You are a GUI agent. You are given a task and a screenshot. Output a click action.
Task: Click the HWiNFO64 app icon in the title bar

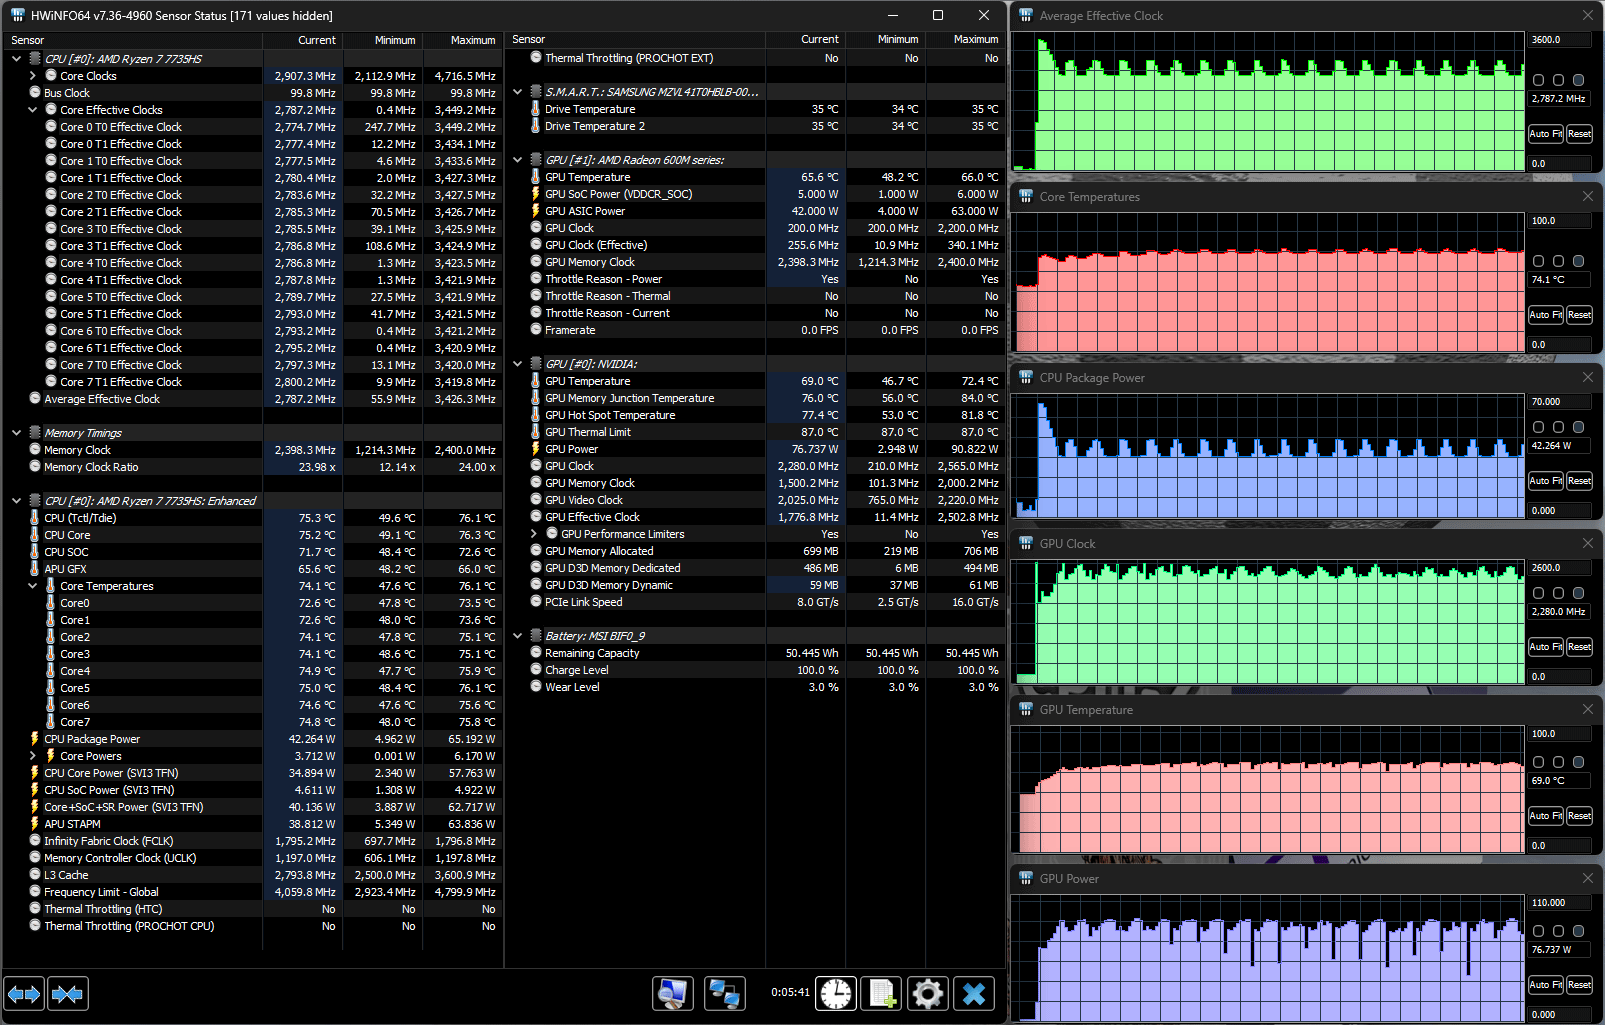tap(18, 15)
